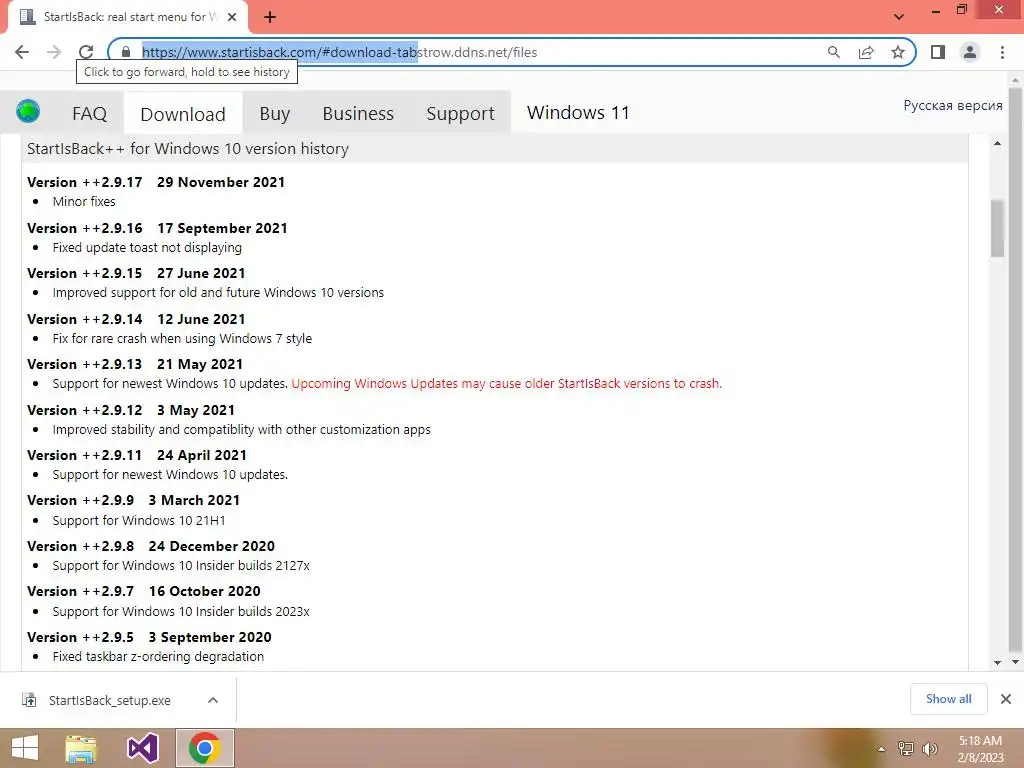Image resolution: width=1024 pixels, height=768 pixels.
Task: Close the downloads bar
Action: click(1006, 699)
